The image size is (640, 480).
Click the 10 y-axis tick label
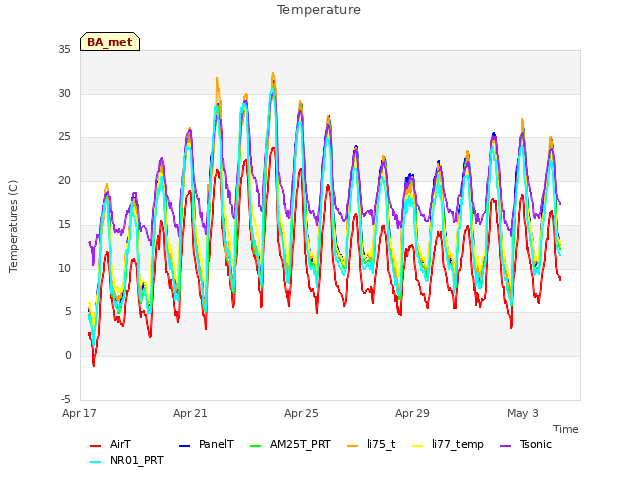[x=64, y=268]
